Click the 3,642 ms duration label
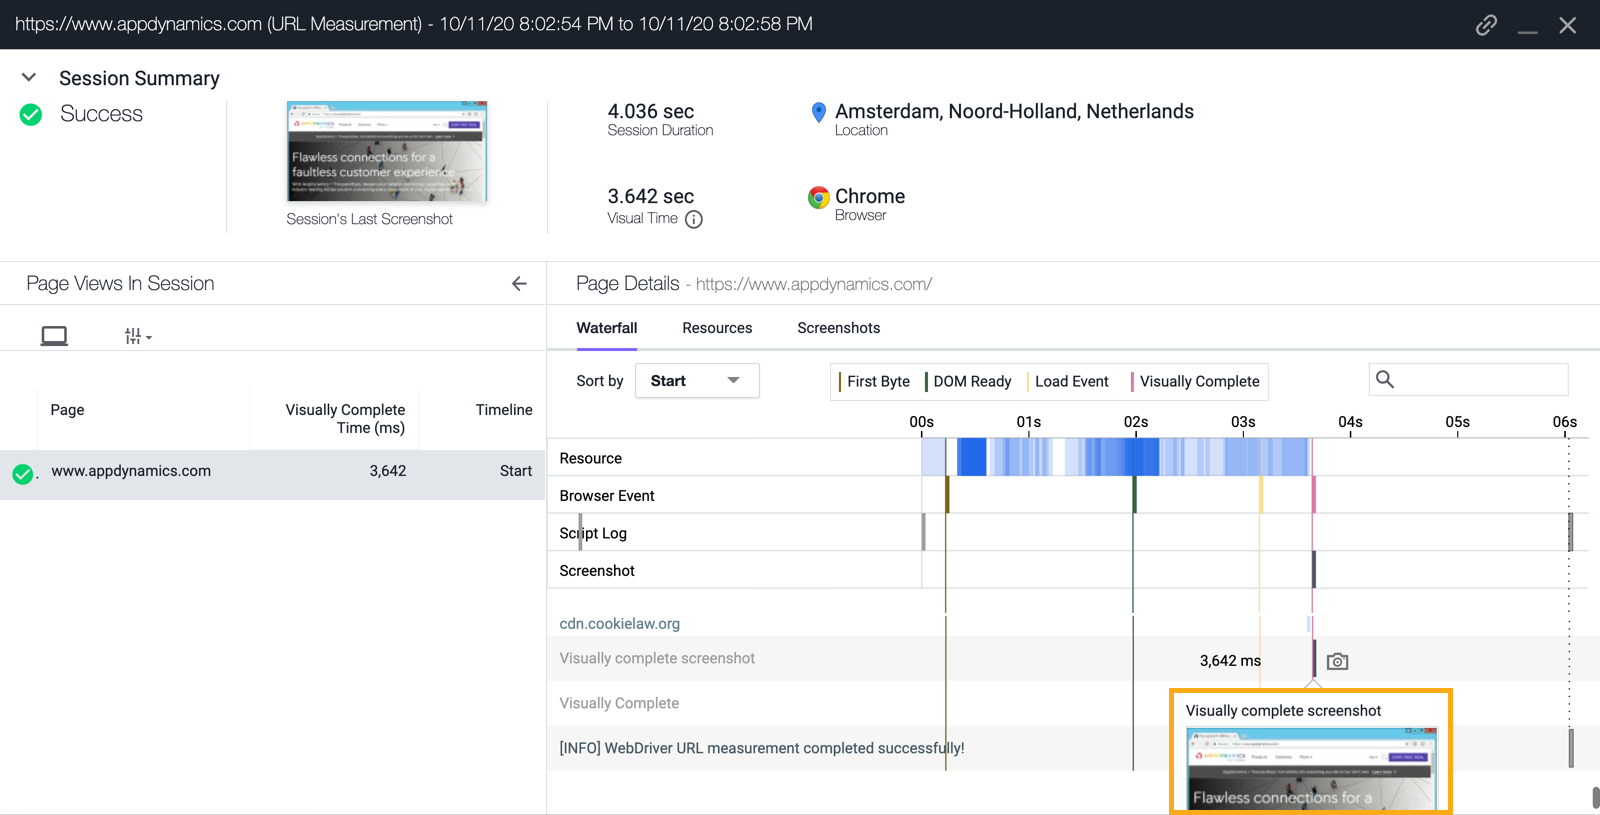Viewport: 1600px width, 815px height. (x=1230, y=661)
